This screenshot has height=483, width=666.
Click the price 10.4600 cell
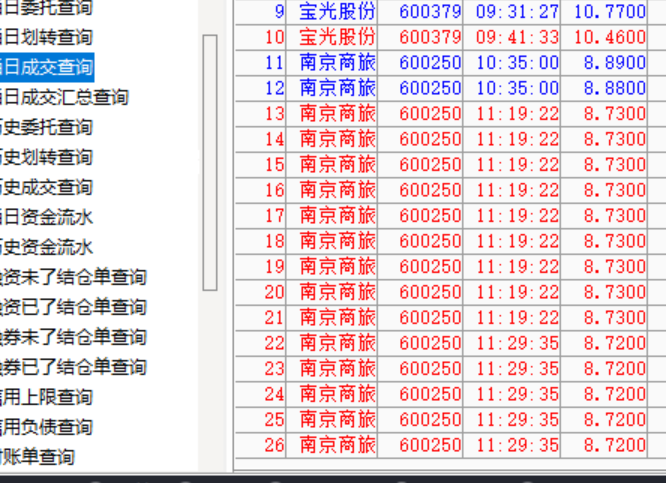610,37
